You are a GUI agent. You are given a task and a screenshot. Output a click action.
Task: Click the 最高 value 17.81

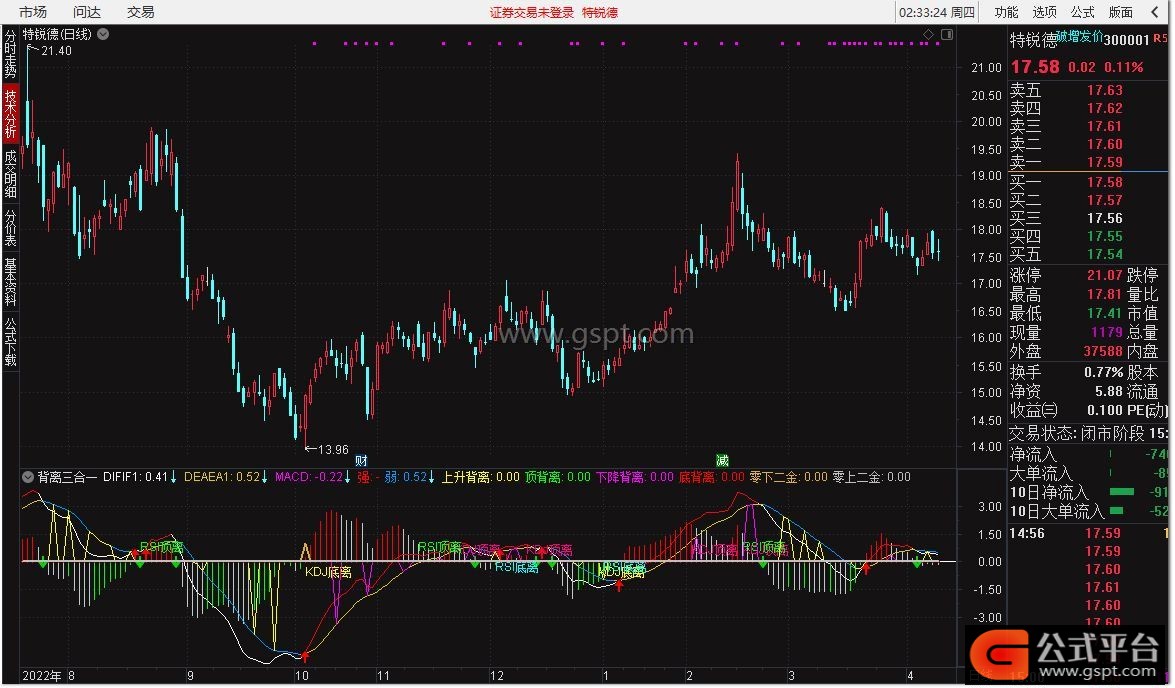click(1105, 295)
